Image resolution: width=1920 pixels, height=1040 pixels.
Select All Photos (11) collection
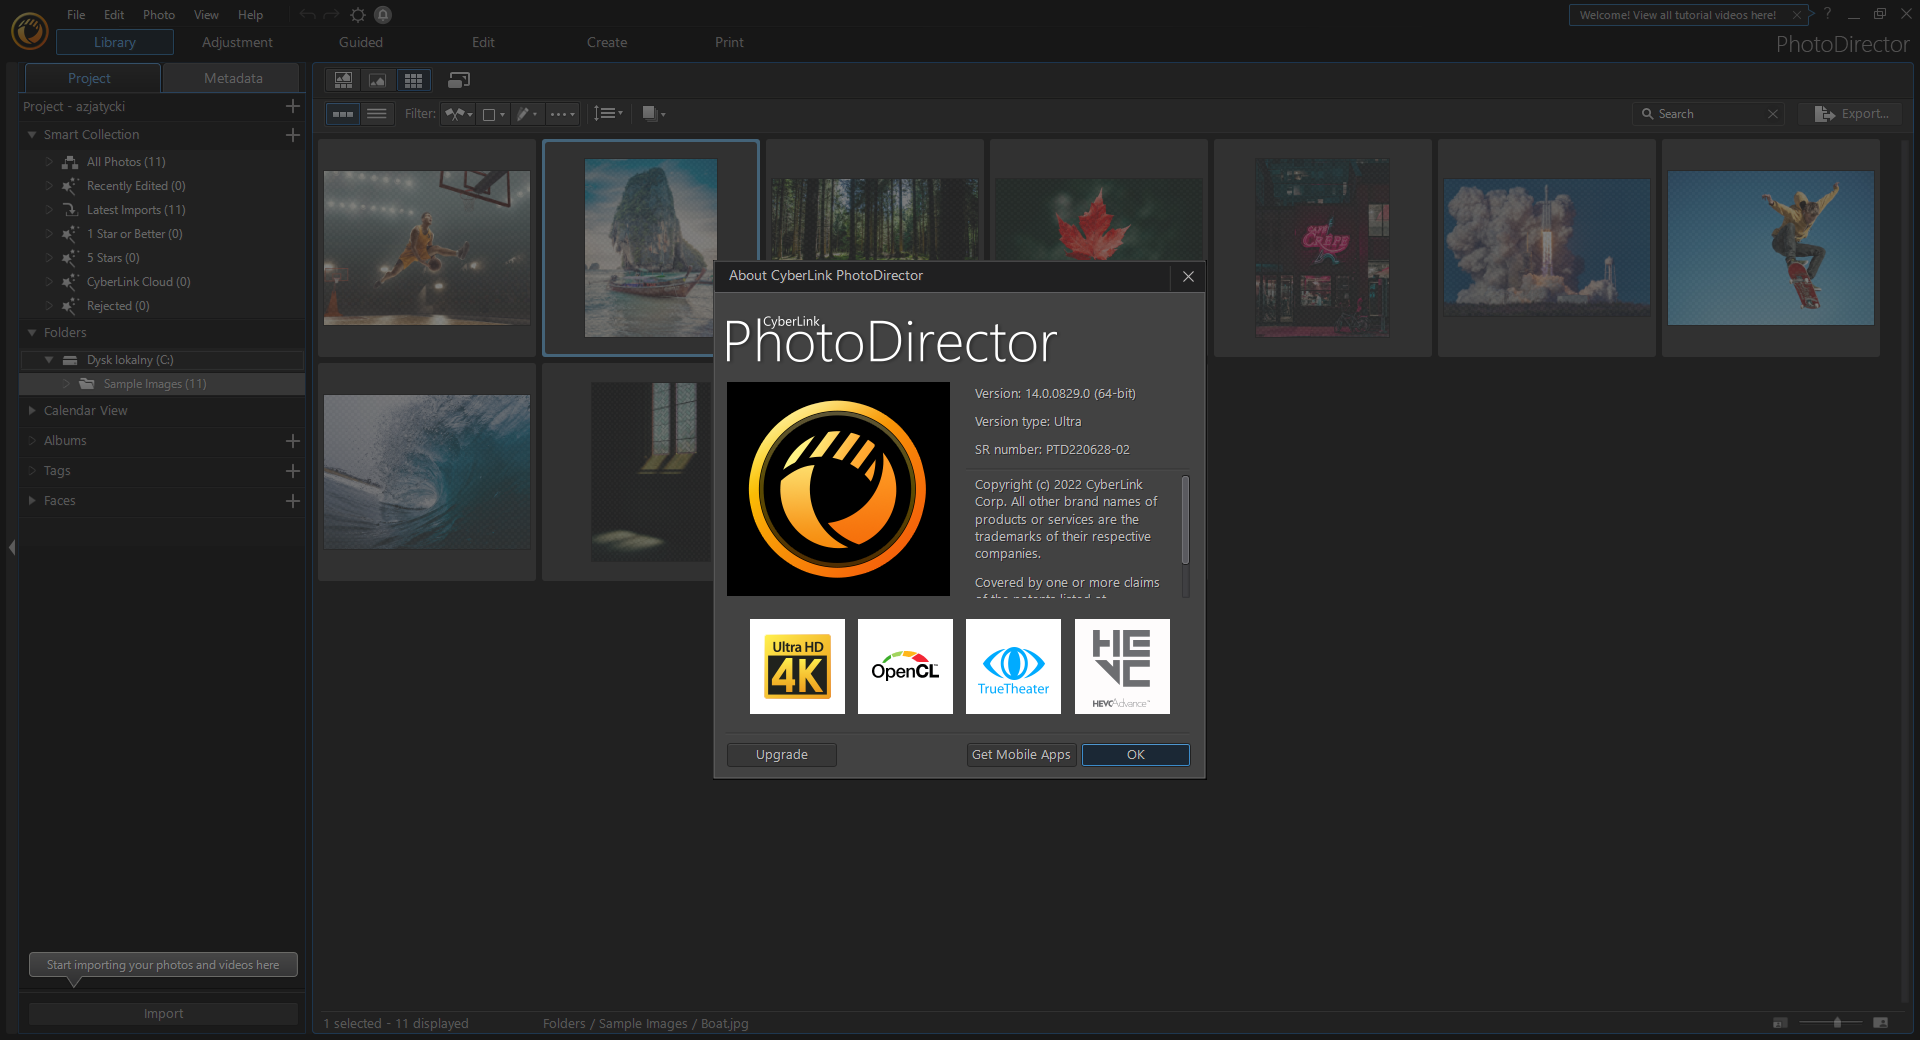click(126, 162)
